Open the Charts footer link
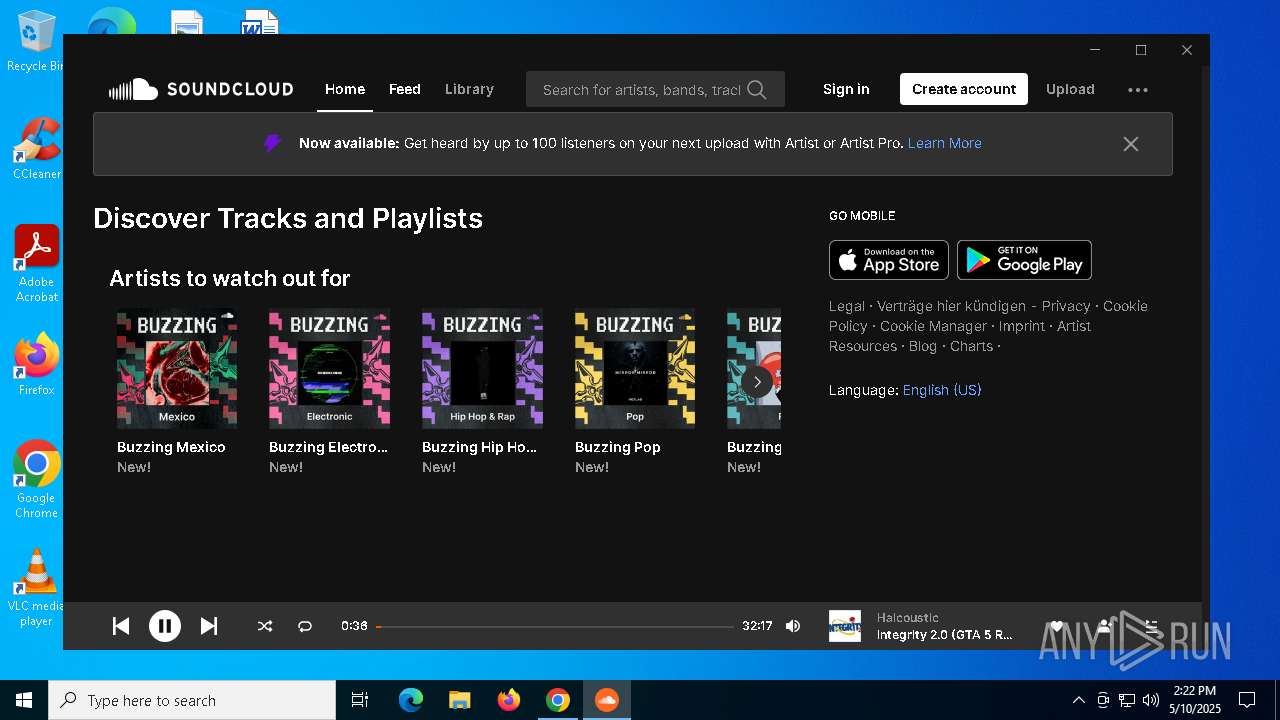Viewport: 1280px width, 720px height. 972,346
